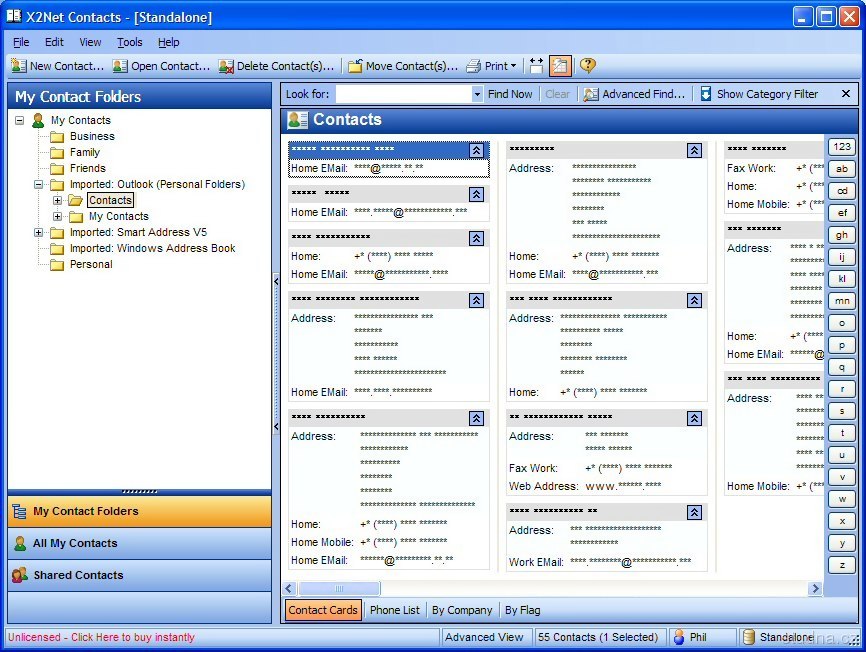This screenshot has height=652, width=866.
Task: Collapse the first selected contact card
Action: (477, 150)
